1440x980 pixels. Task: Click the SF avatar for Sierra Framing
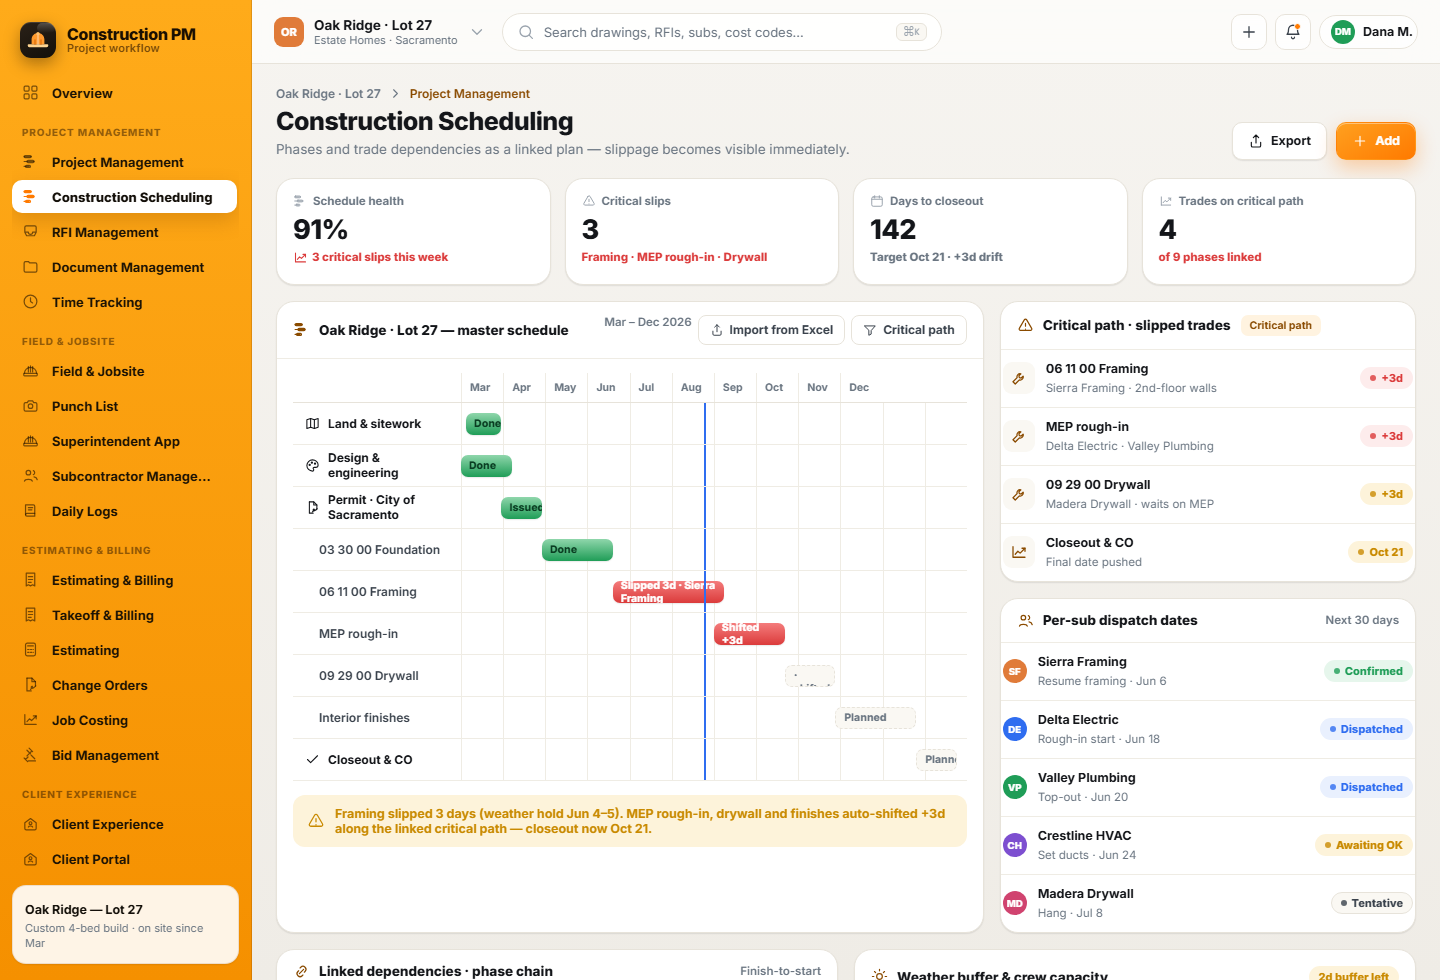pyautogui.click(x=1015, y=671)
